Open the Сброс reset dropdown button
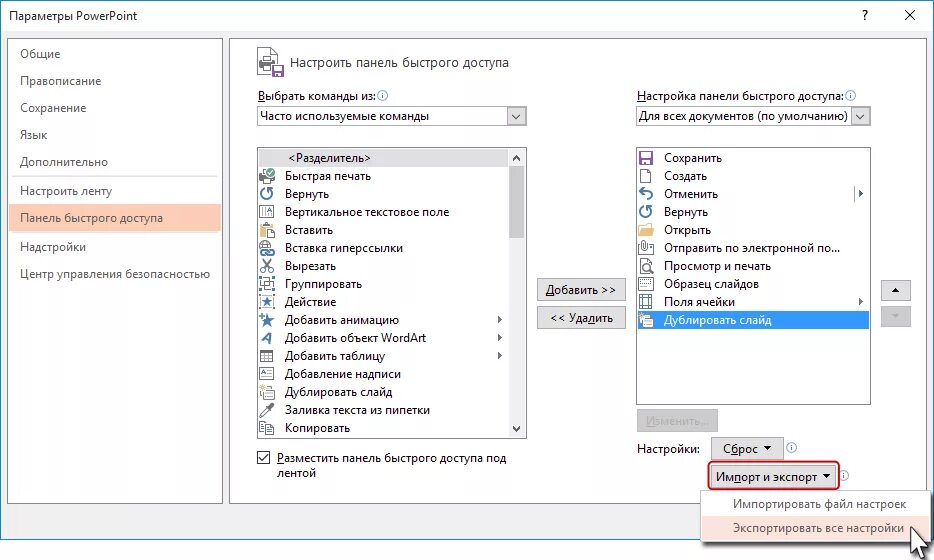 [x=747, y=449]
